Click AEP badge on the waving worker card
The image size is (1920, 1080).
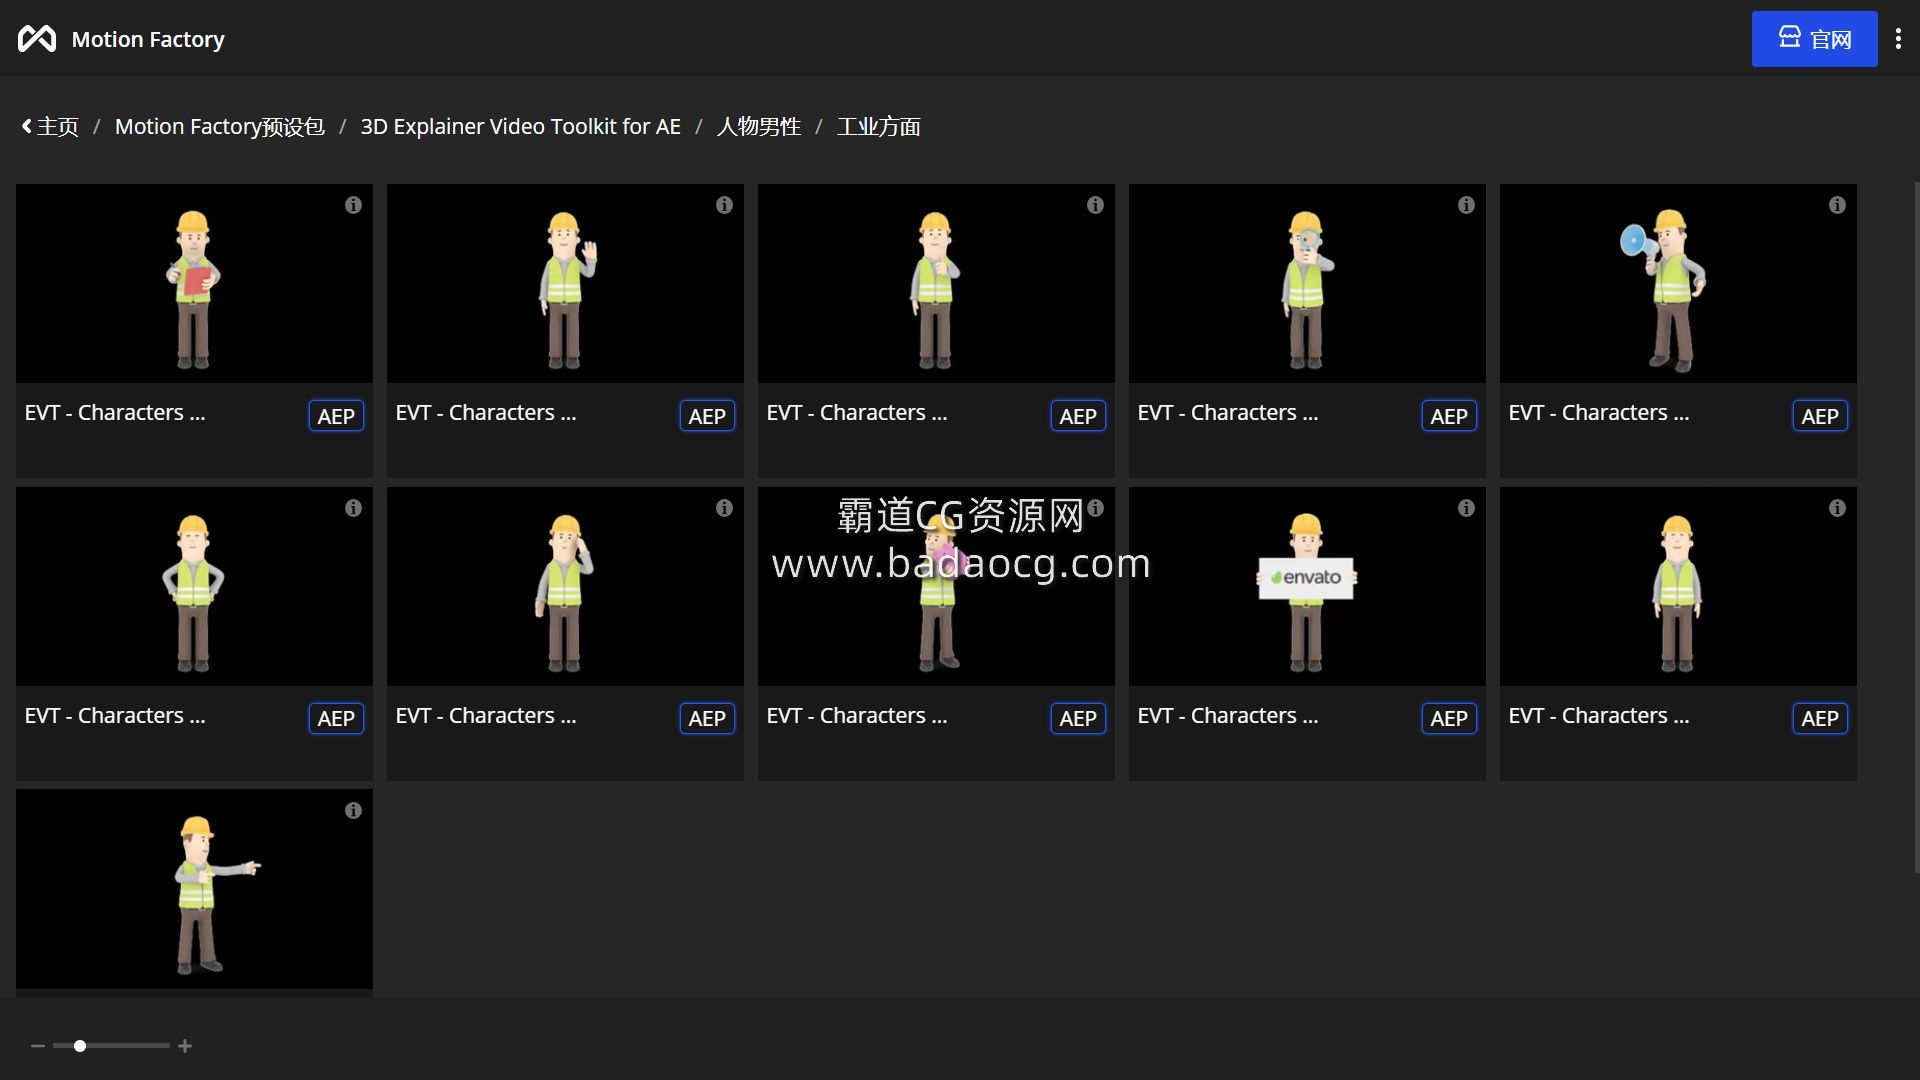707,416
